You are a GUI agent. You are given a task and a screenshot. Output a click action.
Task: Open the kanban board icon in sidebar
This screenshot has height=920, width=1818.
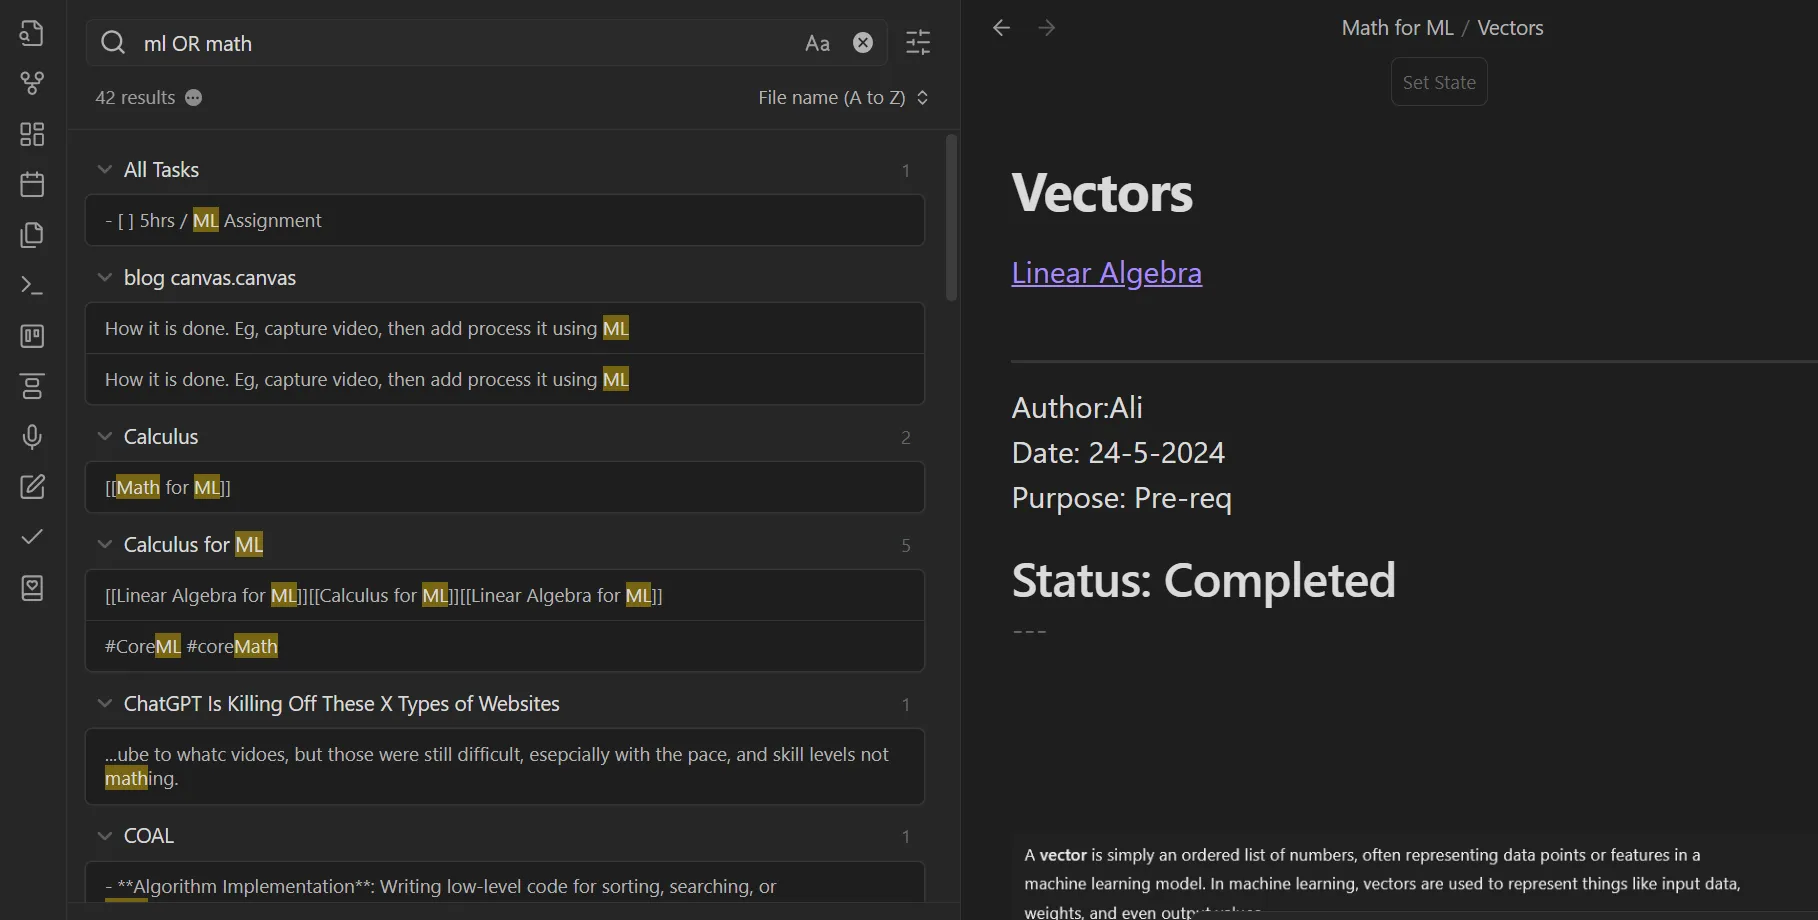click(x=32, y=336)
